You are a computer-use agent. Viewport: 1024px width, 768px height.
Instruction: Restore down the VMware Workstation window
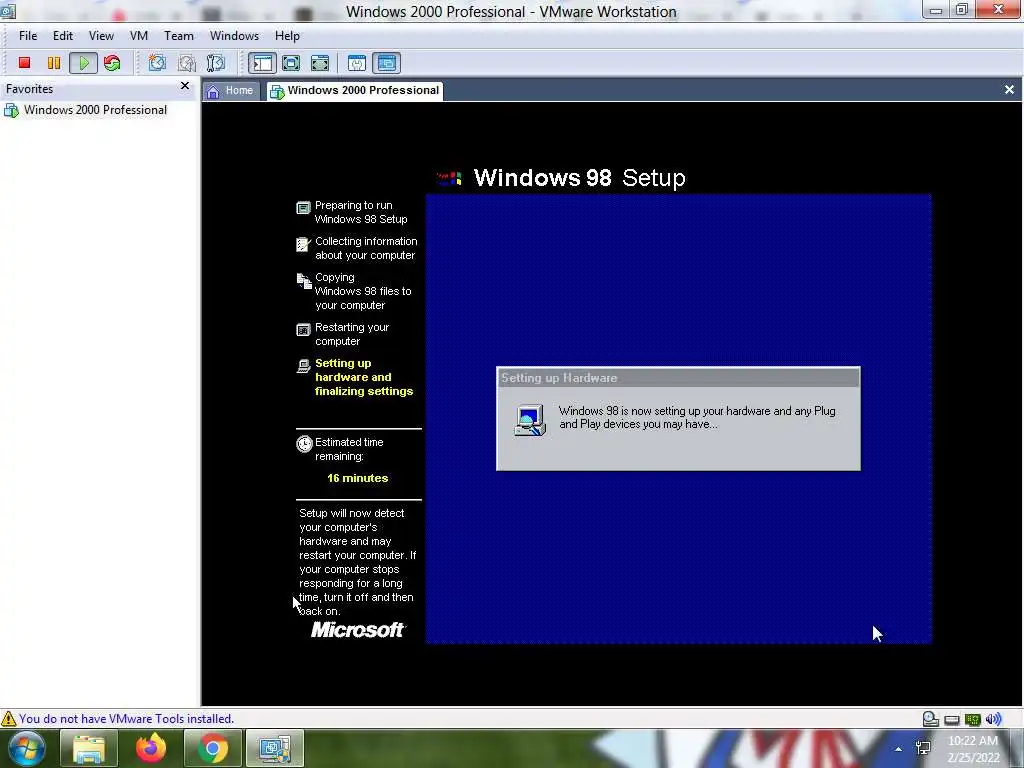point(962,10)
